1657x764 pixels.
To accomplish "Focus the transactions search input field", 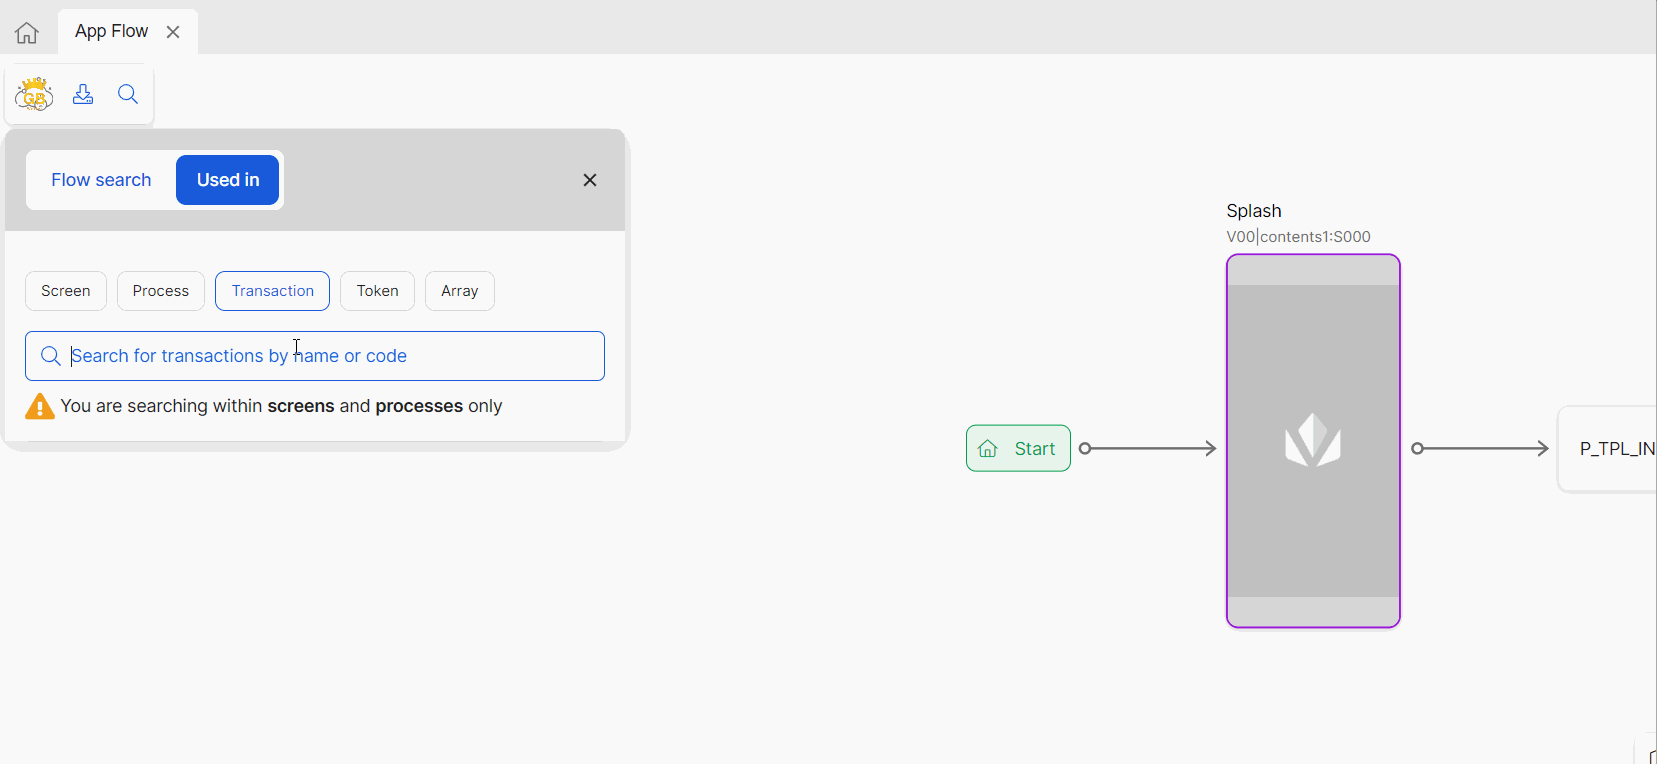I will (x=330, y=356).
